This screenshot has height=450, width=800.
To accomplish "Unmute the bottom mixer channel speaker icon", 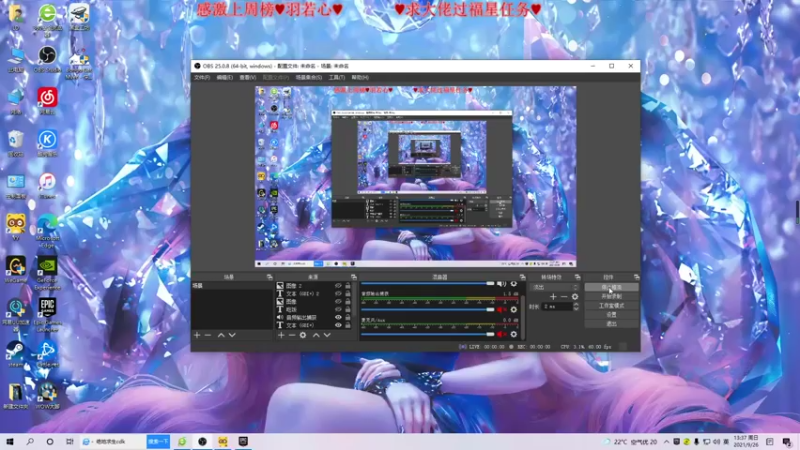I will pyautogui.click(x=501, y=334).
